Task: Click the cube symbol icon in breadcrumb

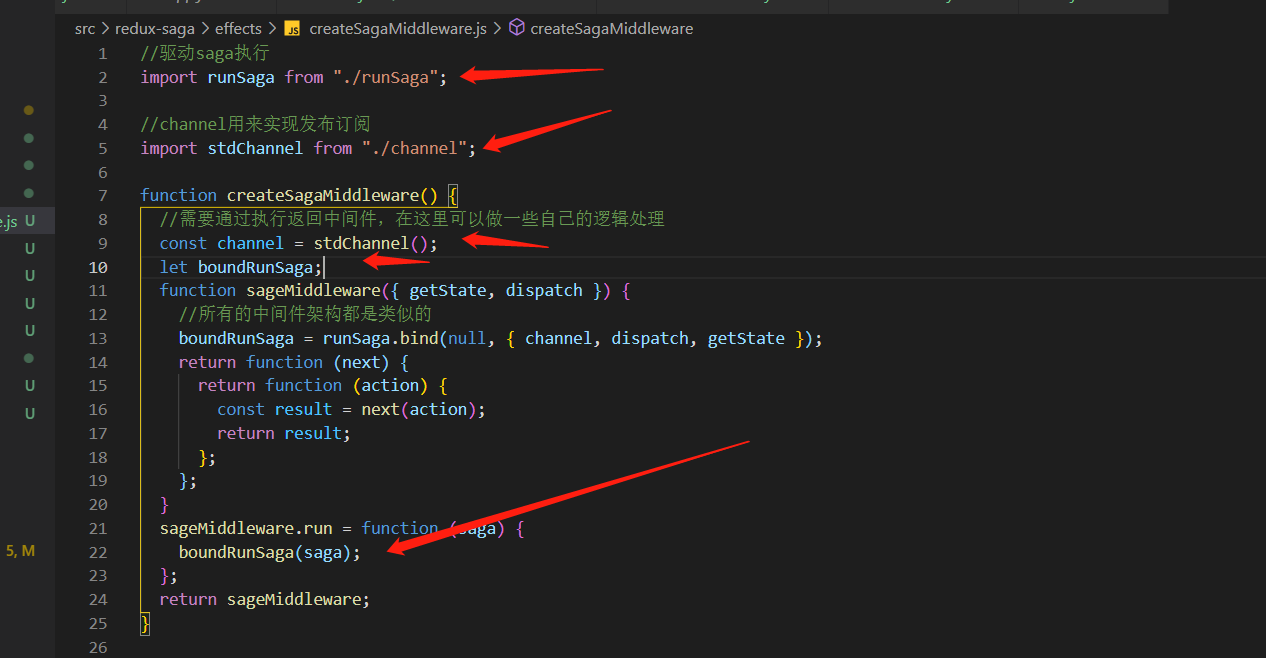Action: point(517,28)
